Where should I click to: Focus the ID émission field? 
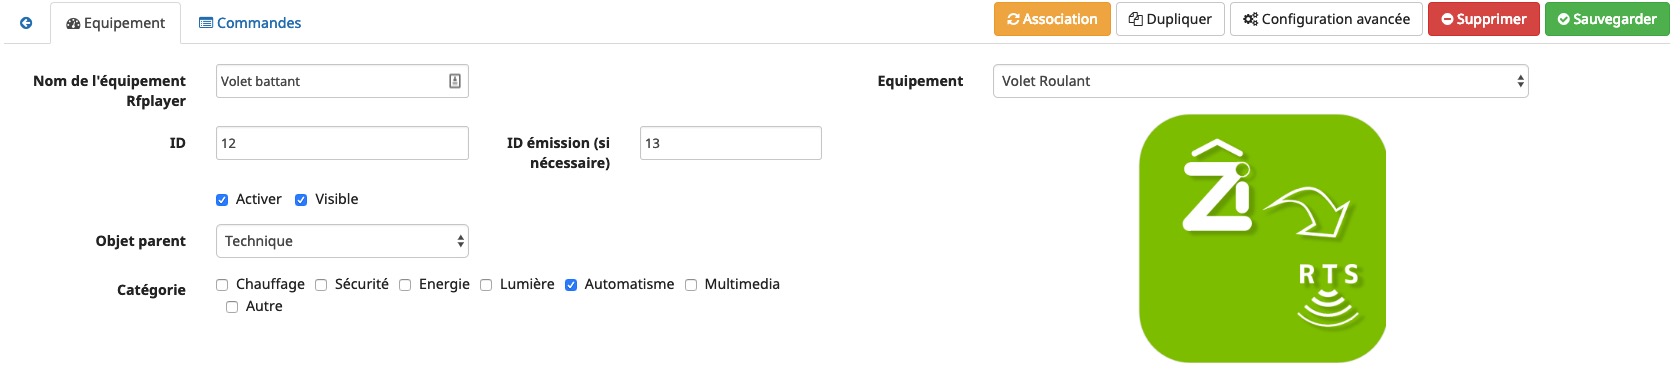(730, 143)
